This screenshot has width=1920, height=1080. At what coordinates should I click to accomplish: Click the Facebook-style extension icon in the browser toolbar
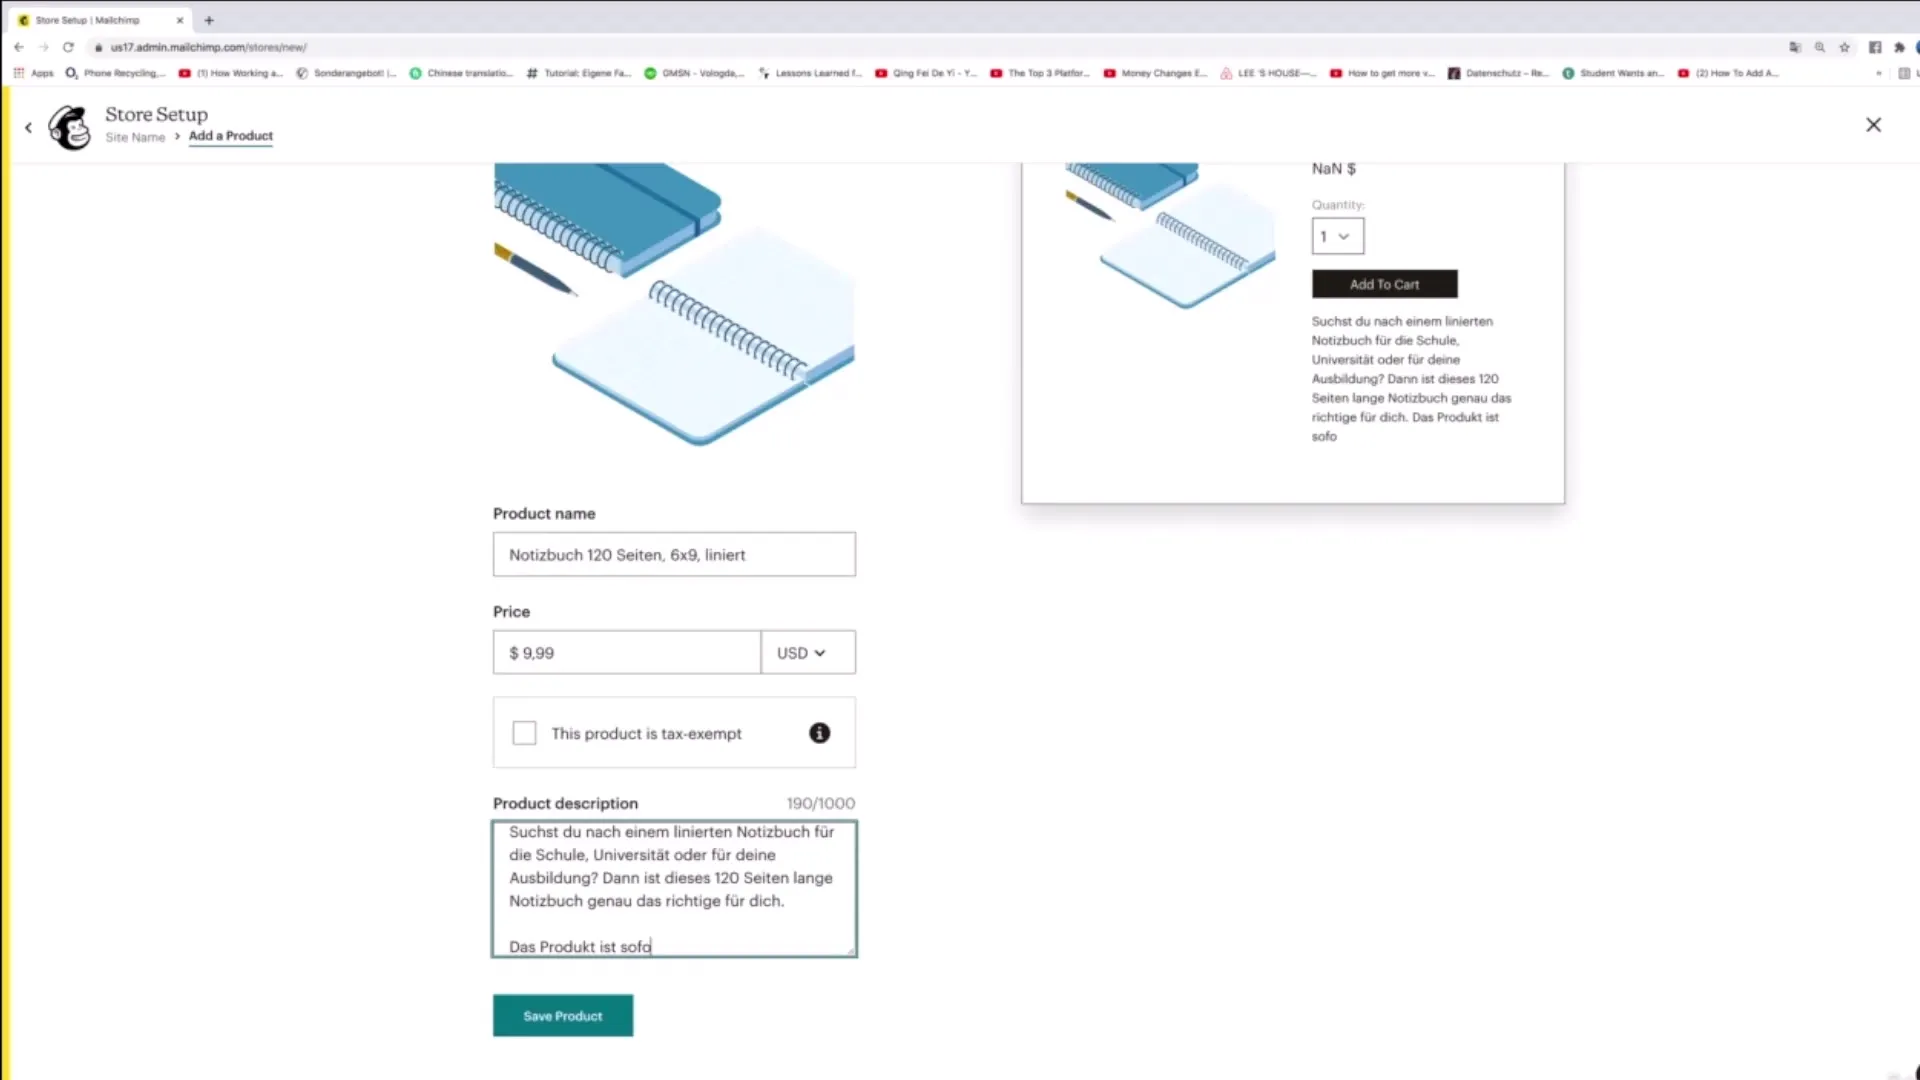pyautogui.click(x=1875, y=47)
